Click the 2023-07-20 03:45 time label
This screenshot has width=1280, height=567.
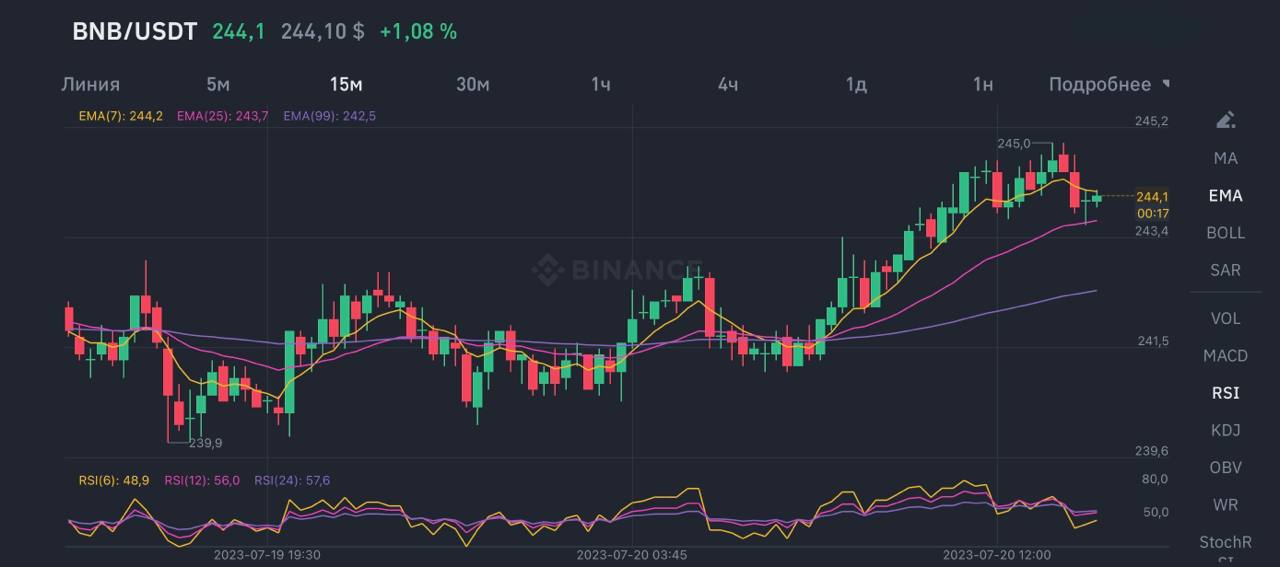pos(632,553)
